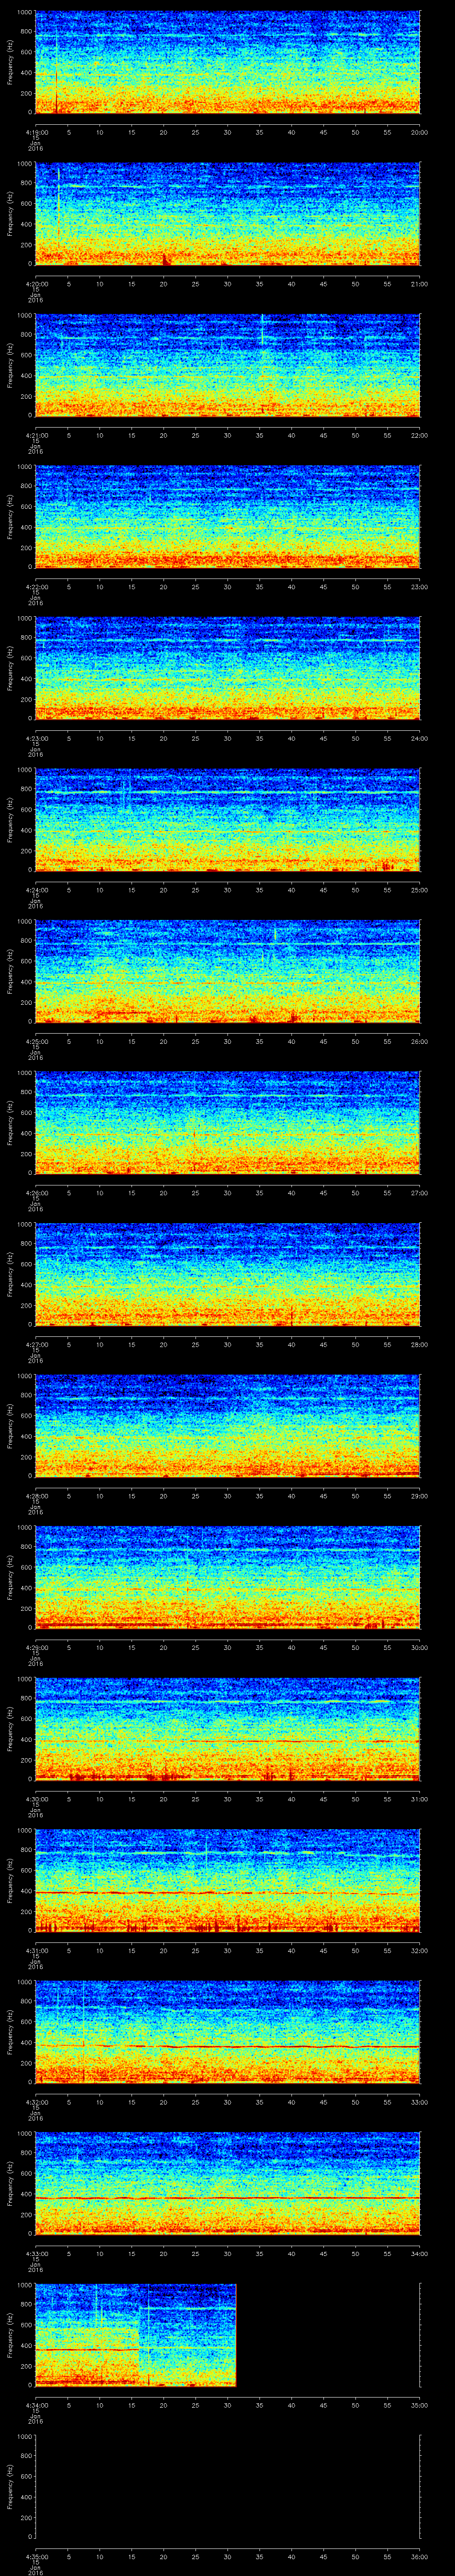Select the spectrogram panel starting at 4:23:00
The width and height of the screenshot is (455, 2576).
[x=227, y=668]
